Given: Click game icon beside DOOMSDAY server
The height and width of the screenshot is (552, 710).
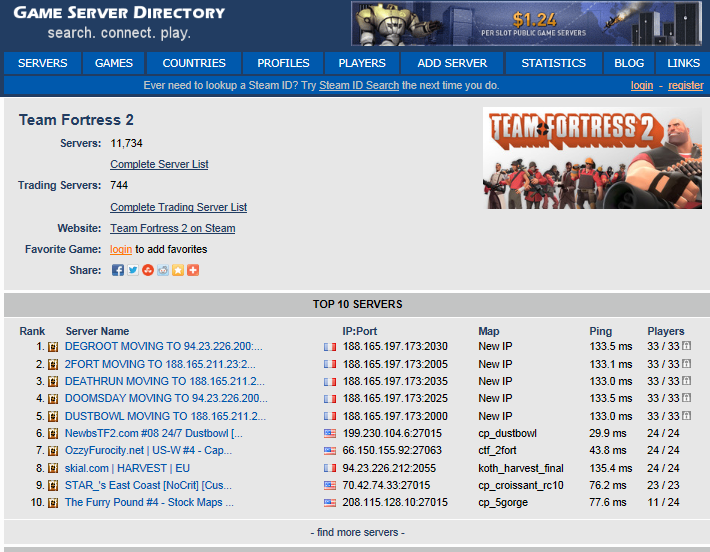Looking at the screenshot, I should pyautogui.click(x=53, y=399).
